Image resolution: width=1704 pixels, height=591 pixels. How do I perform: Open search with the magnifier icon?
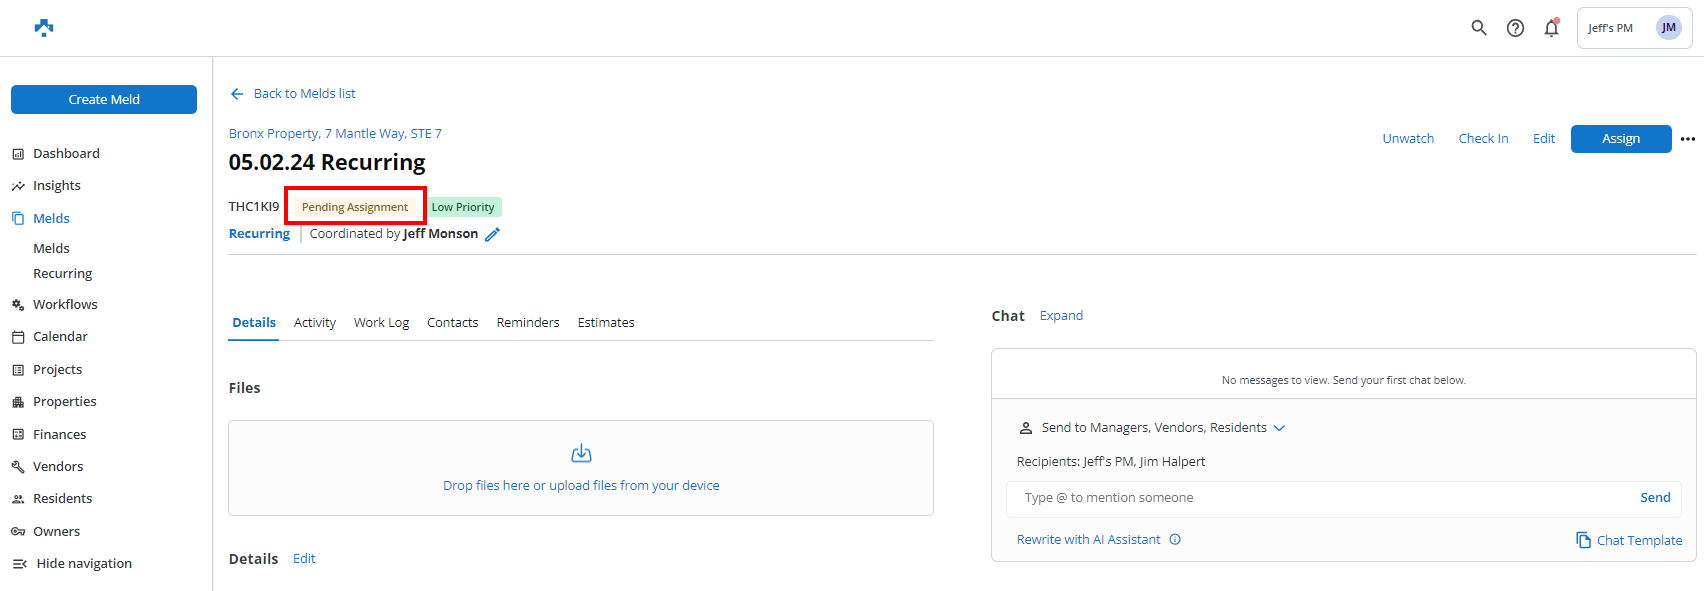click(x=1479, y=28)
